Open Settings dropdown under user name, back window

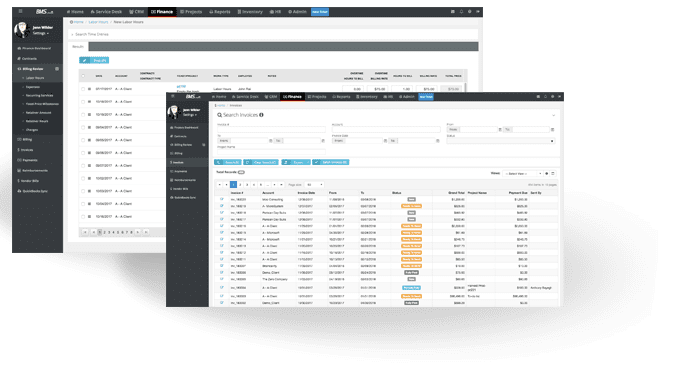41,34
